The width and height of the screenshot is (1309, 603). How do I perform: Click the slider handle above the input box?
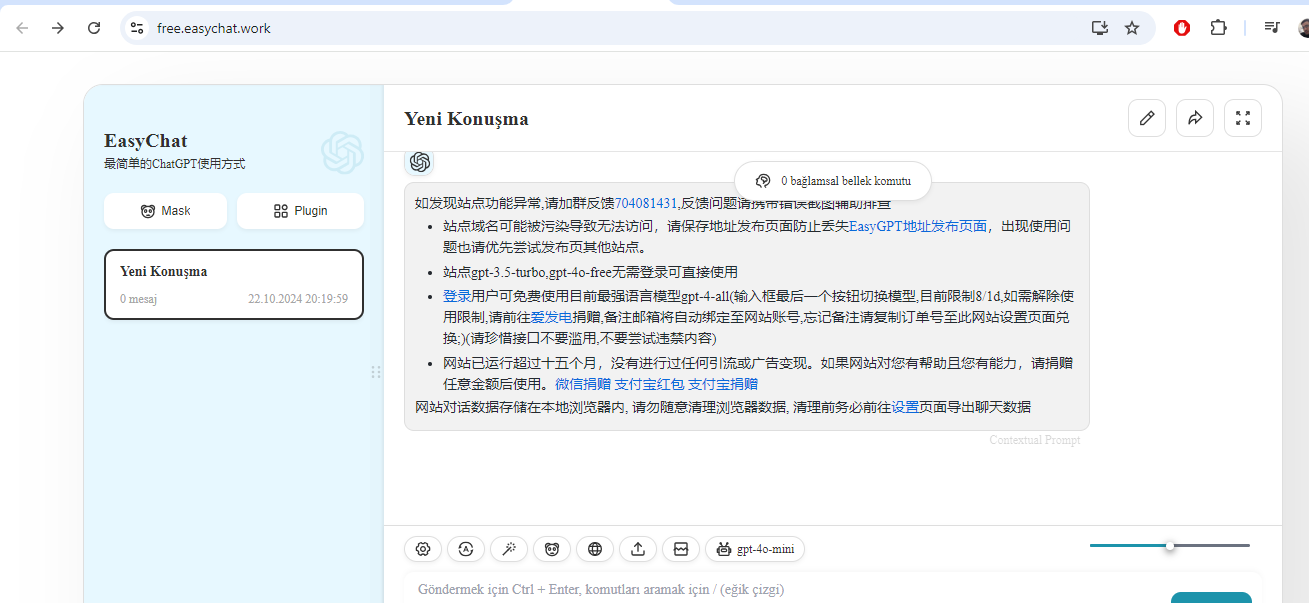1169,545
